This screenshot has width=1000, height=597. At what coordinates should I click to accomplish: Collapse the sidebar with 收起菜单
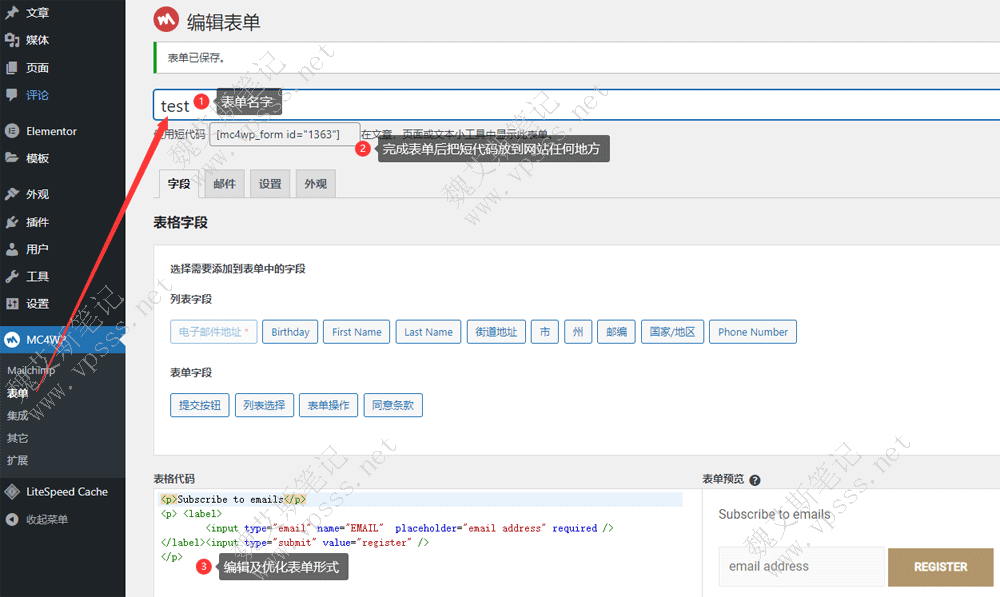coord(47,519)
